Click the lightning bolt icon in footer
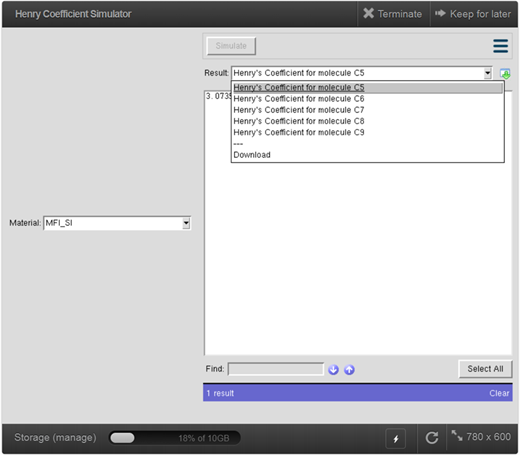The image size is (520, 455). 396,438
